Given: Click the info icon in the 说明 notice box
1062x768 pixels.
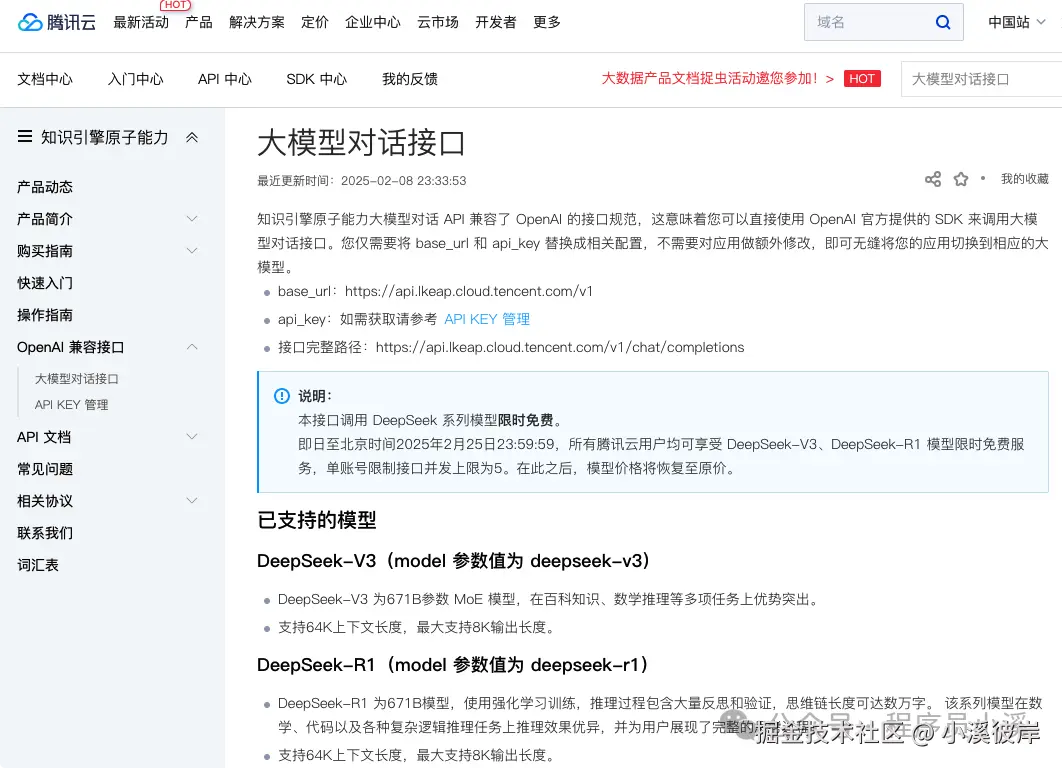Looking at the screenshot, I should tap(281, 396).
